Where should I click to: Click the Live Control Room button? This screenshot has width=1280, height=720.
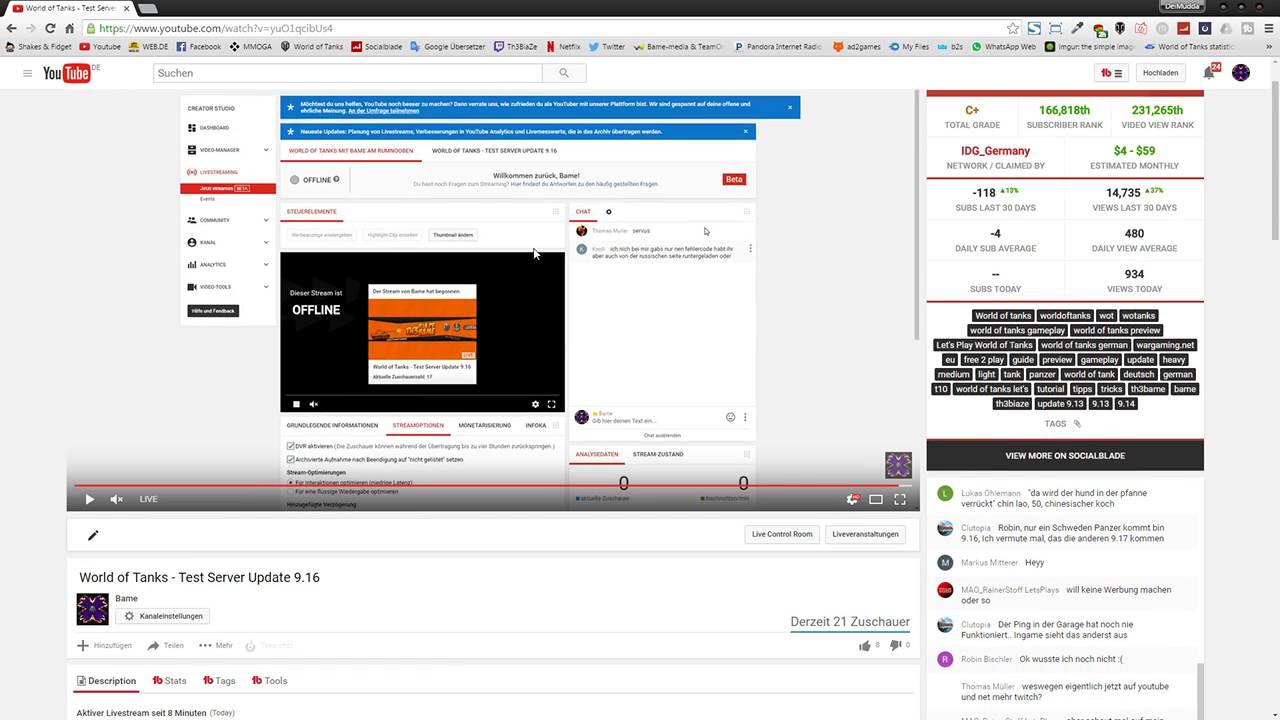click(x=782, y=534)
